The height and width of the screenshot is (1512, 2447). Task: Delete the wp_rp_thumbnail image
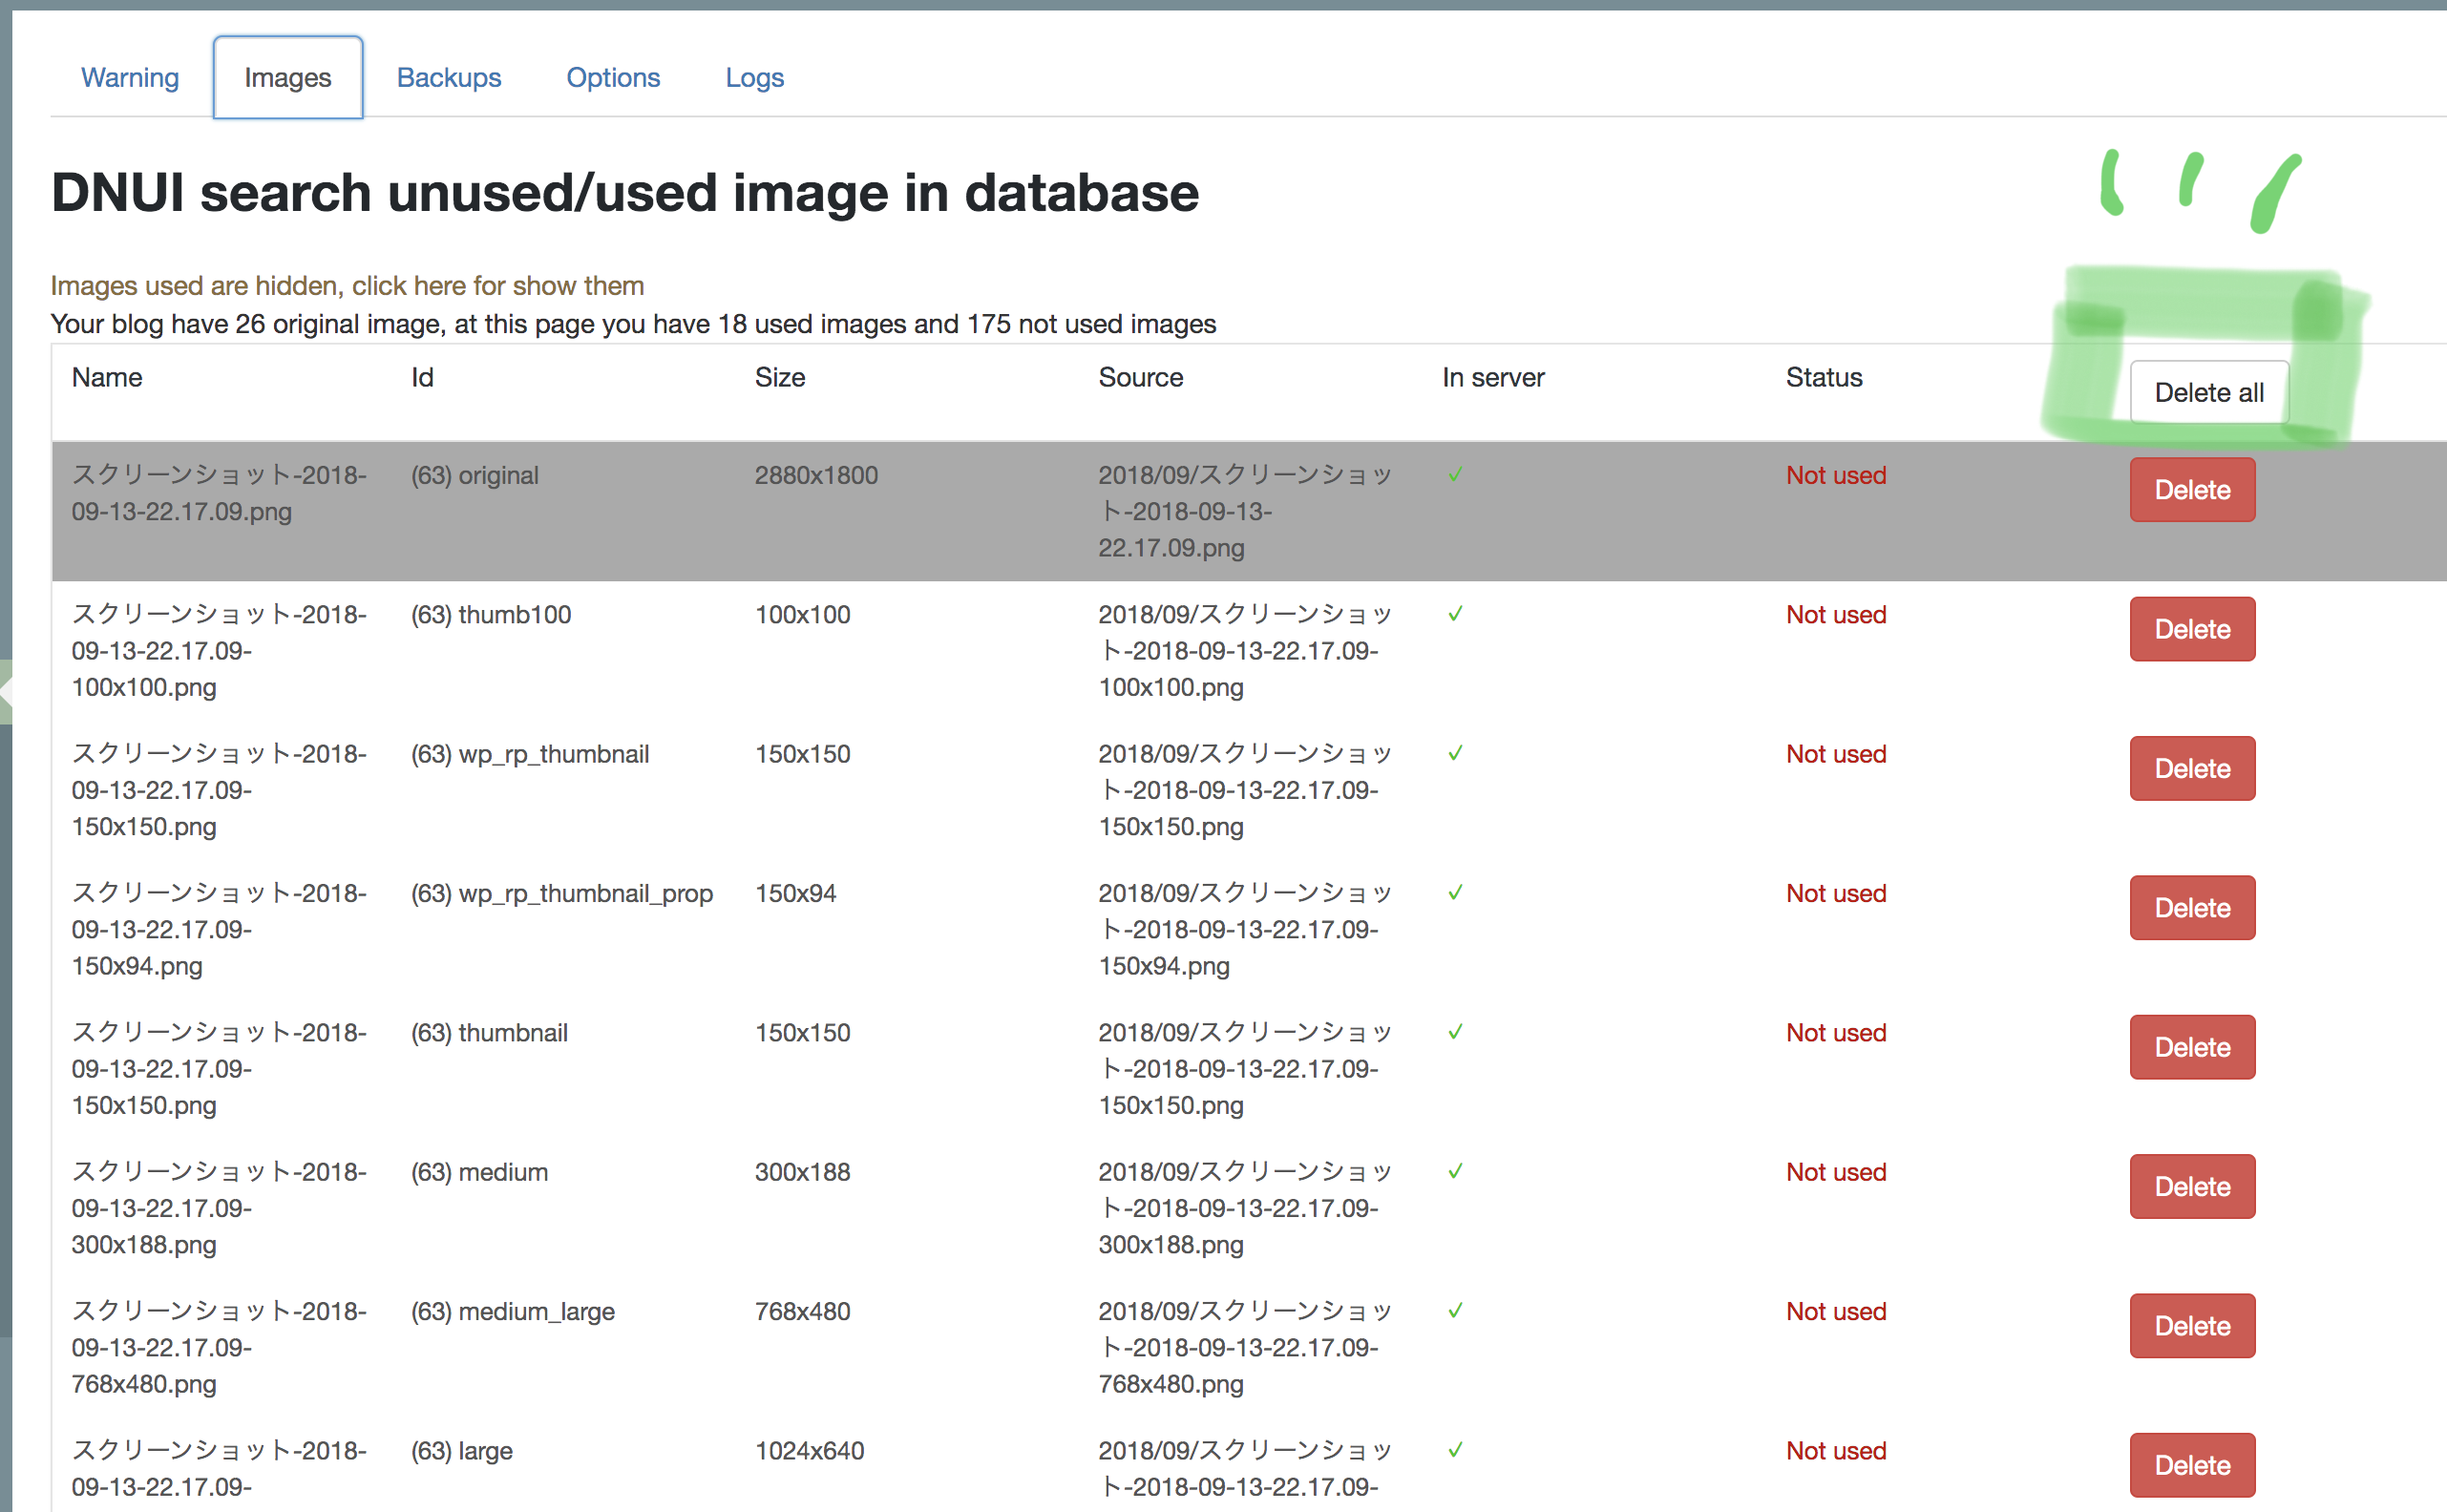point(2192,768)
